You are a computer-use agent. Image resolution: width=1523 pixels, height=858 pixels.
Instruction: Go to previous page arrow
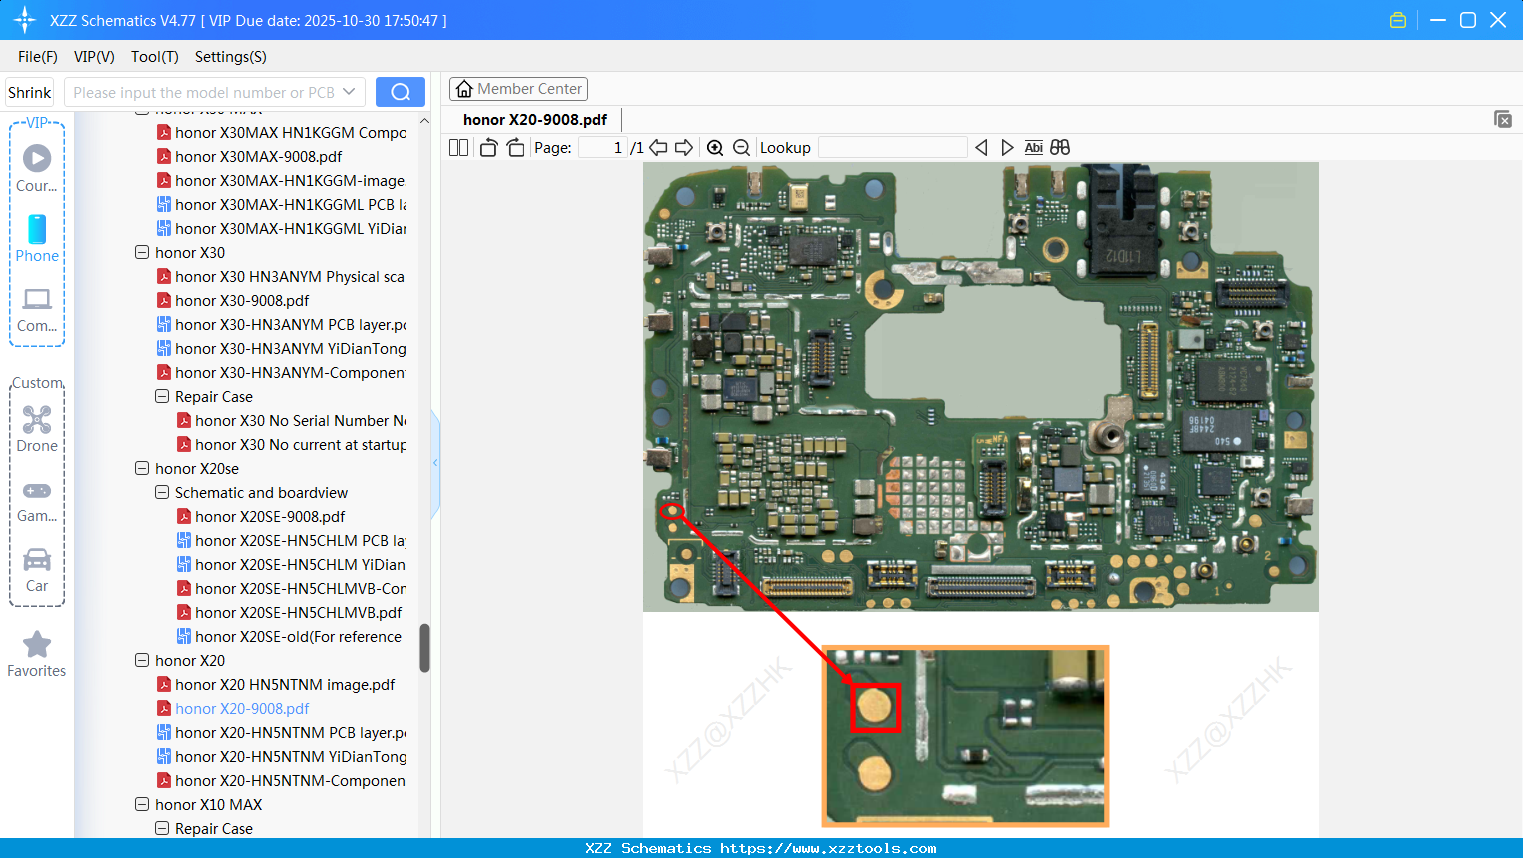click(658, 148)
